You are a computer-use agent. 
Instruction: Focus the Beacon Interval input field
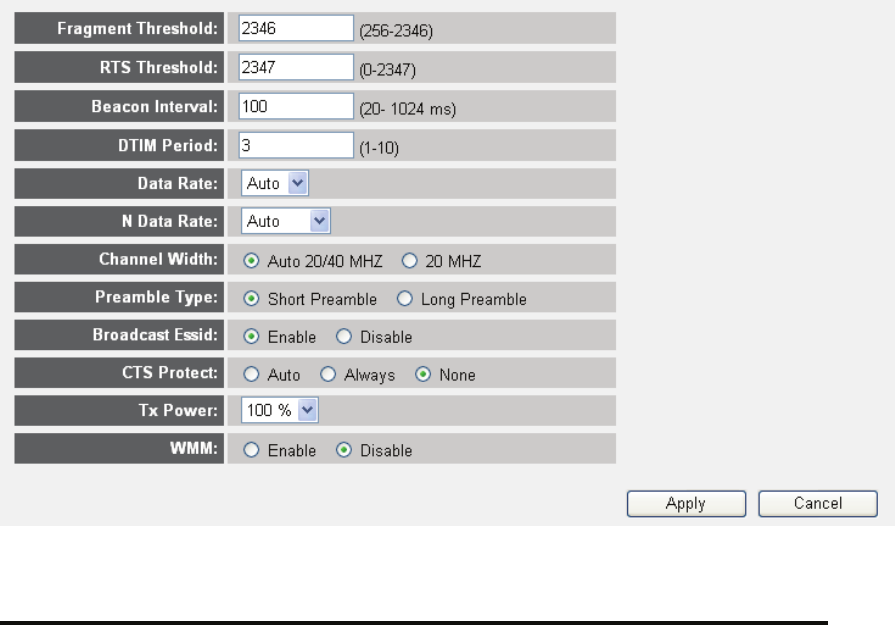pyautogui.click(x=296, y=105)
